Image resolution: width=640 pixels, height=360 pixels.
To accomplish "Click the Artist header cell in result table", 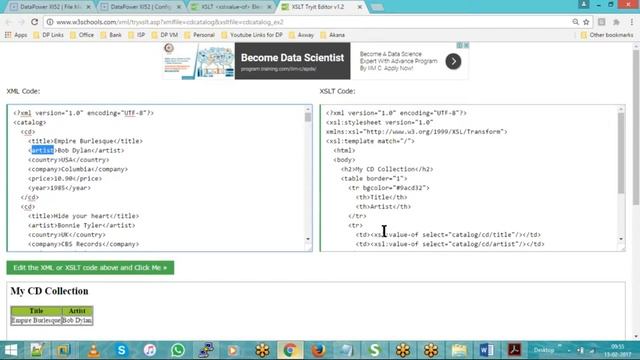I will pyautogui.click(x=77, y=311).
